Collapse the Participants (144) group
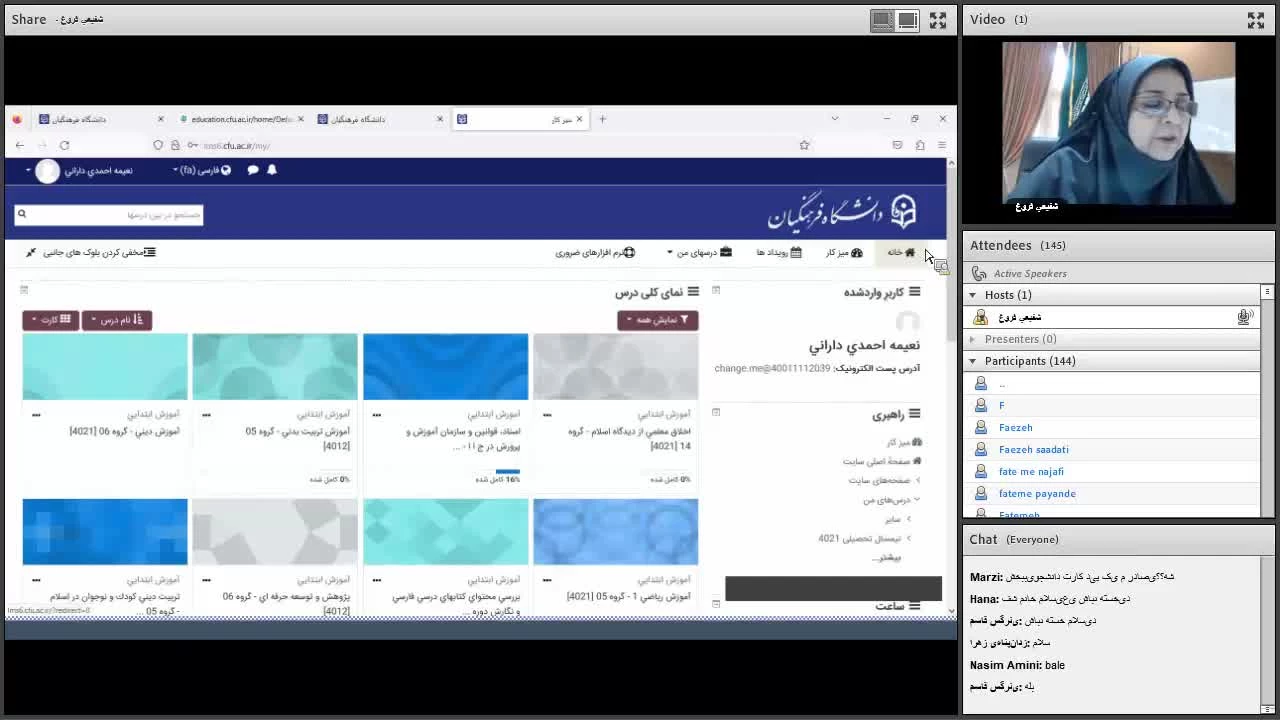 coord(972,361)
